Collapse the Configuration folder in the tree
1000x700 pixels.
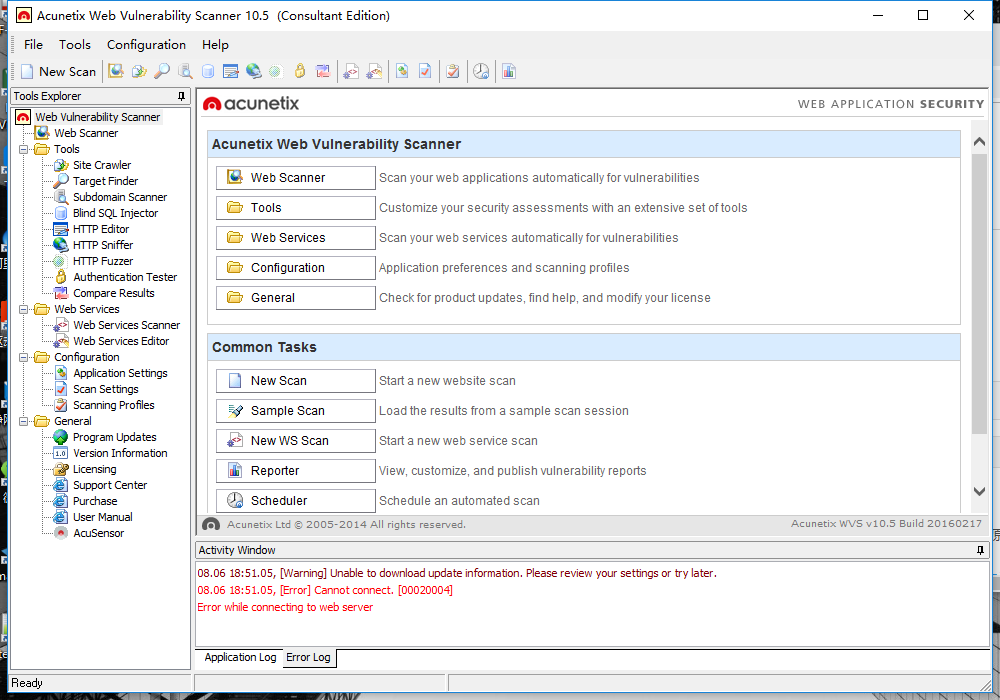coord(24,357)
